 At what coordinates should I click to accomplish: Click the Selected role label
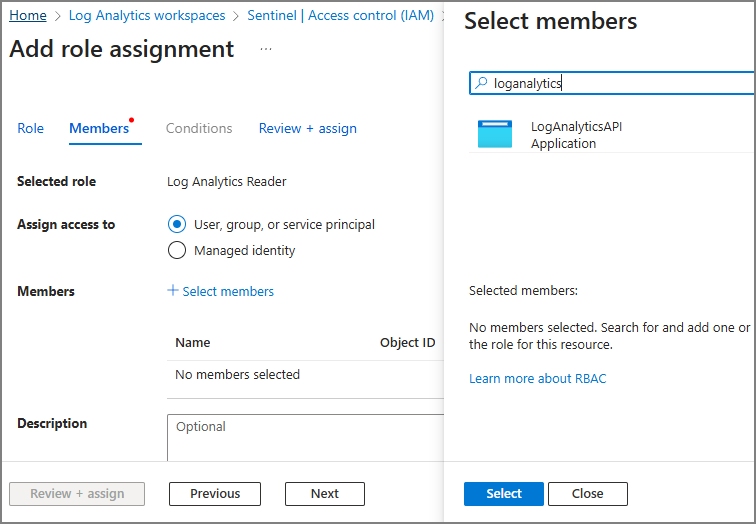56,181
